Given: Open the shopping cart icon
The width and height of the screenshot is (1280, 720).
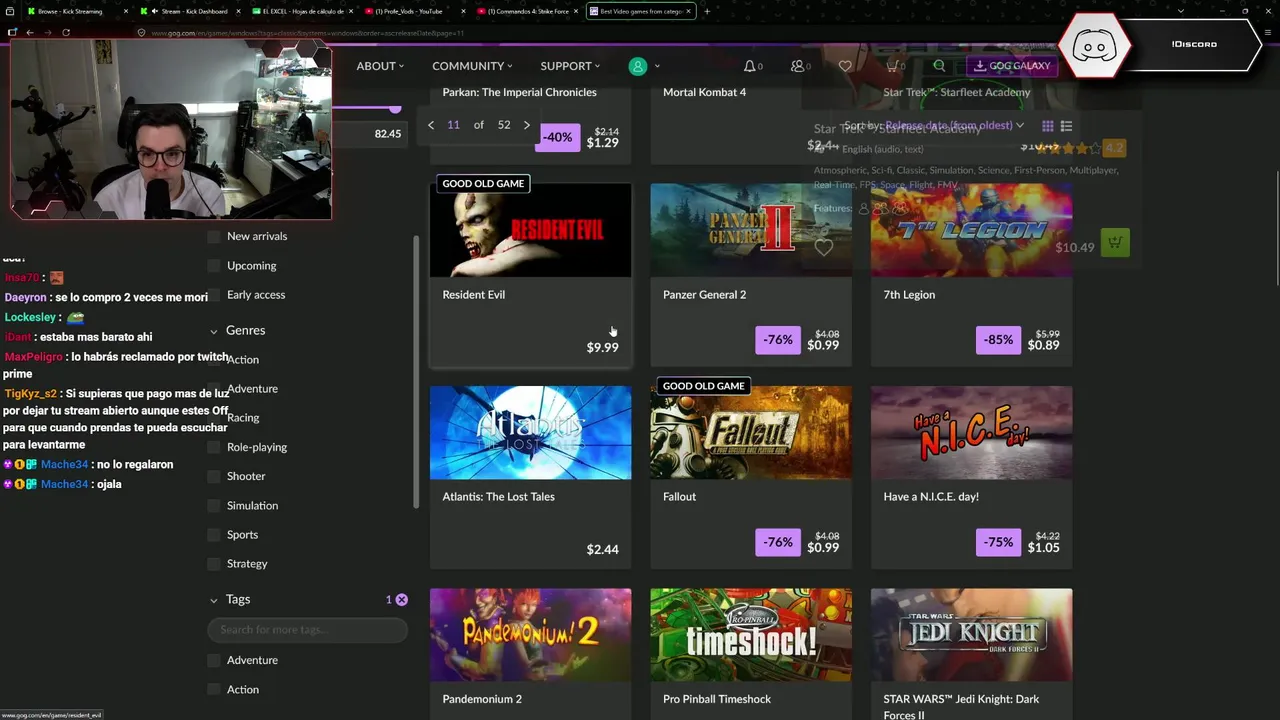Looking at the screenshot, I should pyautogui.click(x=892, y=66).
